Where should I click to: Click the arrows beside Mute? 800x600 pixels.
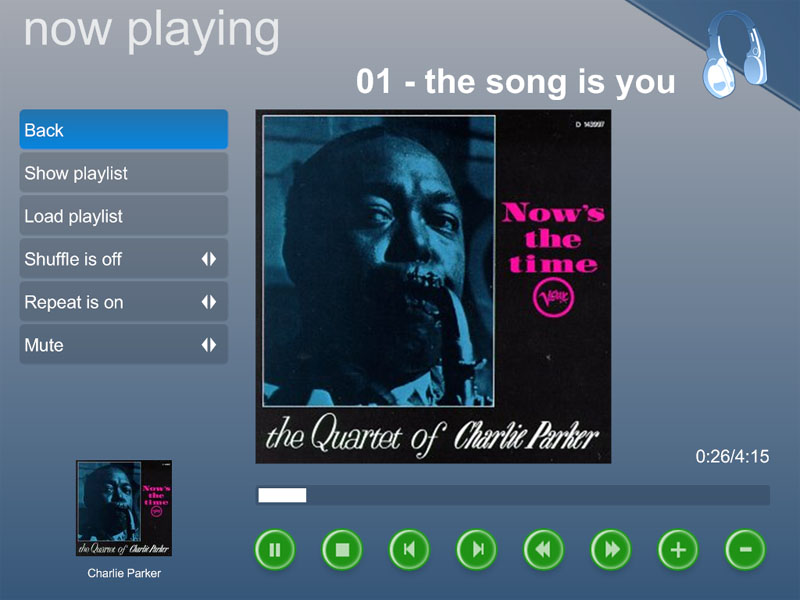pos(209,345)
